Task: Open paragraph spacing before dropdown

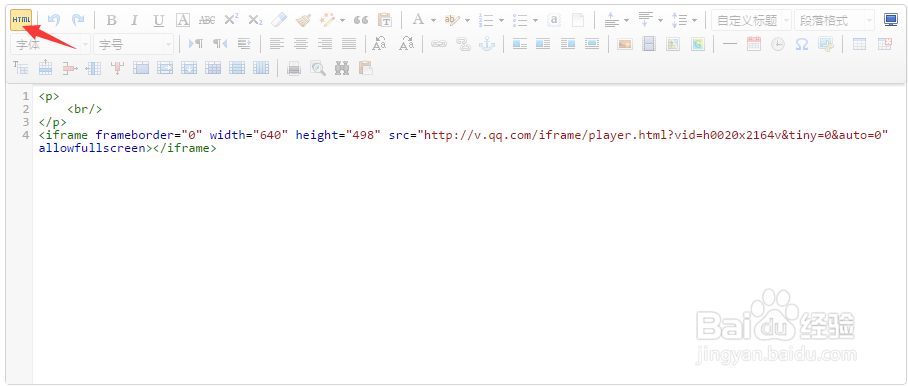Action: [x=627, y=21]
